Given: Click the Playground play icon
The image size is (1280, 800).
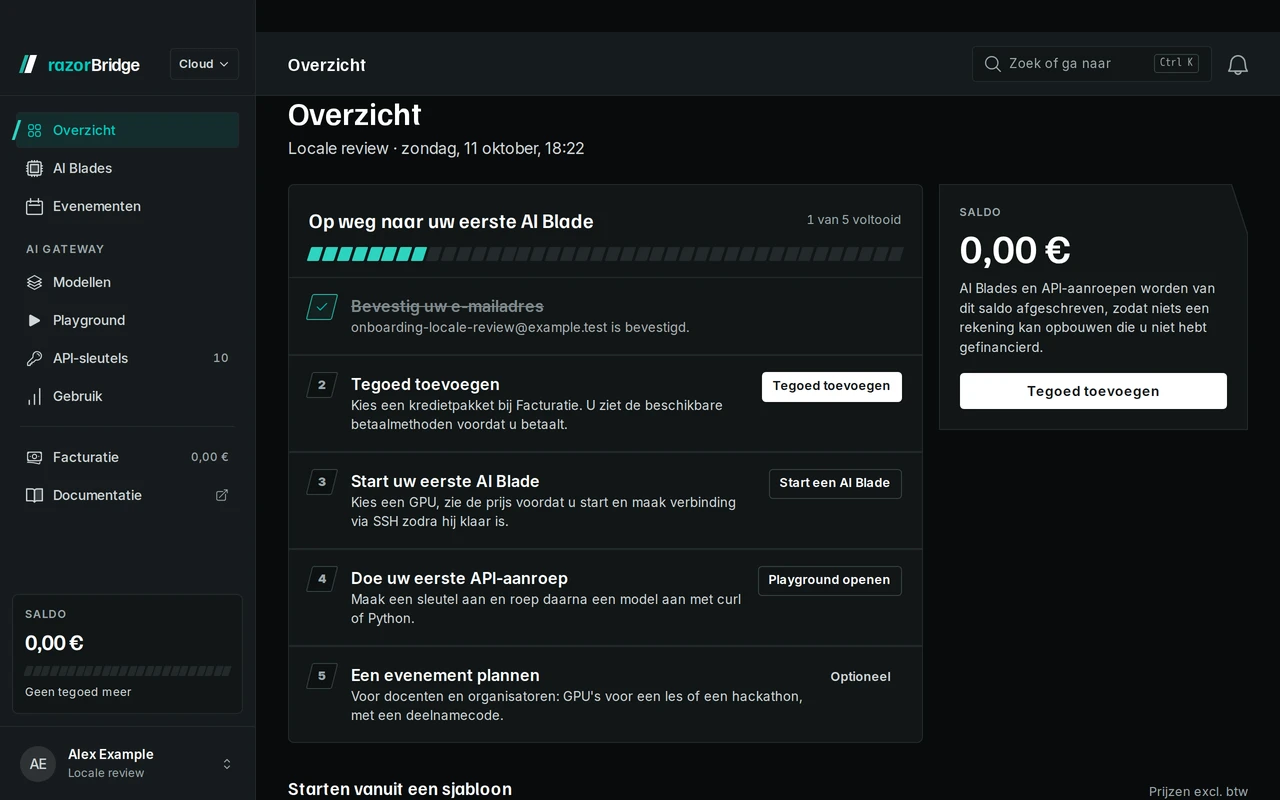Looking at the screenshot, I should pos(35,320).
